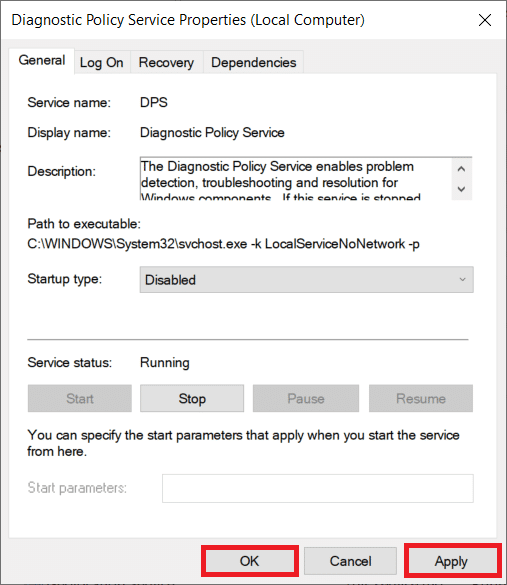Switch to the General tab
The image size is (507, 585).
[42, 61]
